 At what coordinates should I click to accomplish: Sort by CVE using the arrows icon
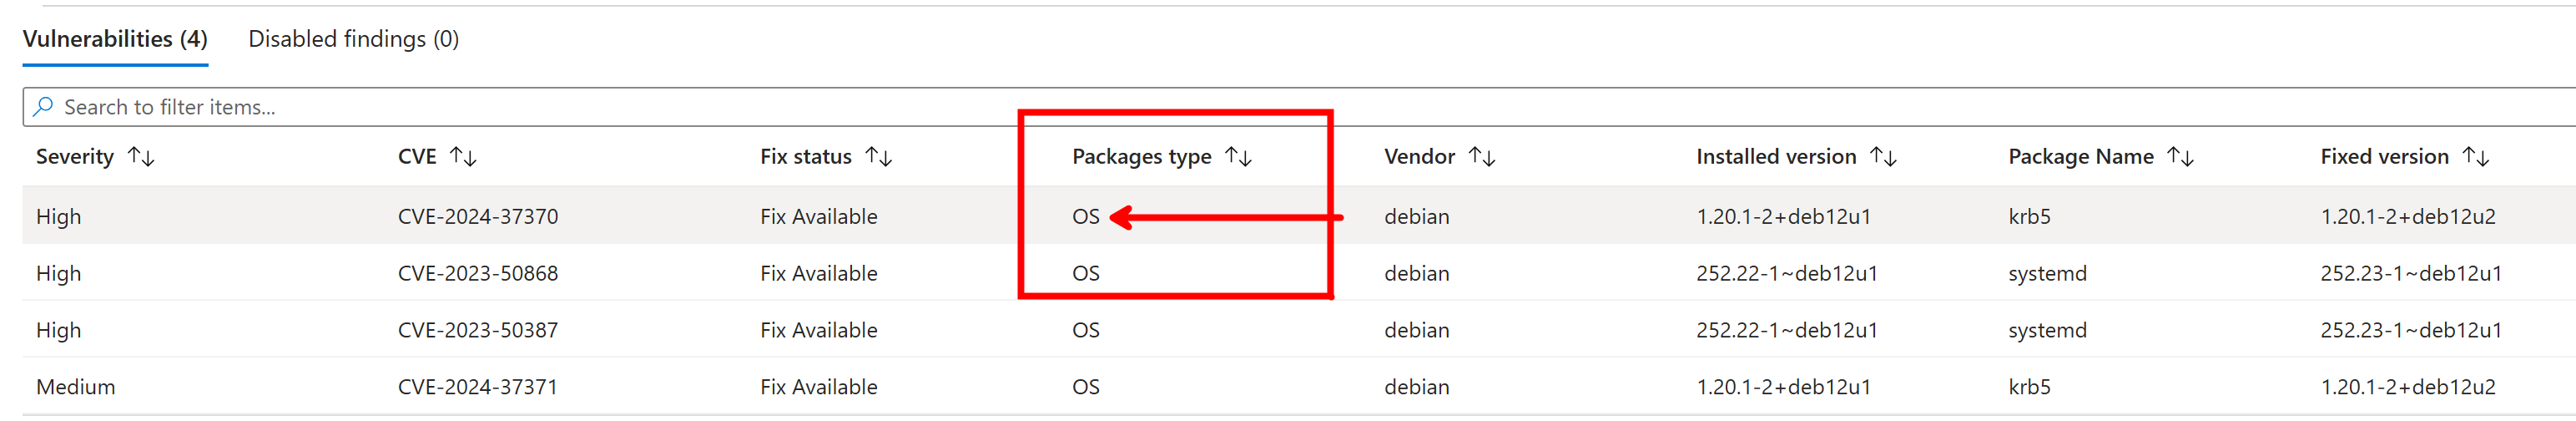(x=463, y=157)
